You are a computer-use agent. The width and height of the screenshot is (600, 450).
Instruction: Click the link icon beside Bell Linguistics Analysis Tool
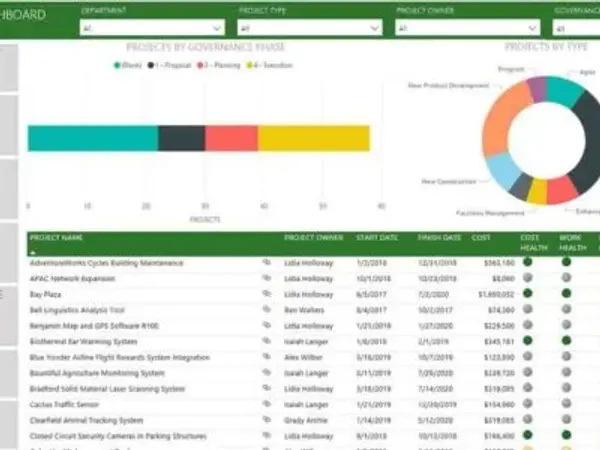pyautogui.click(x=267, y=310)
